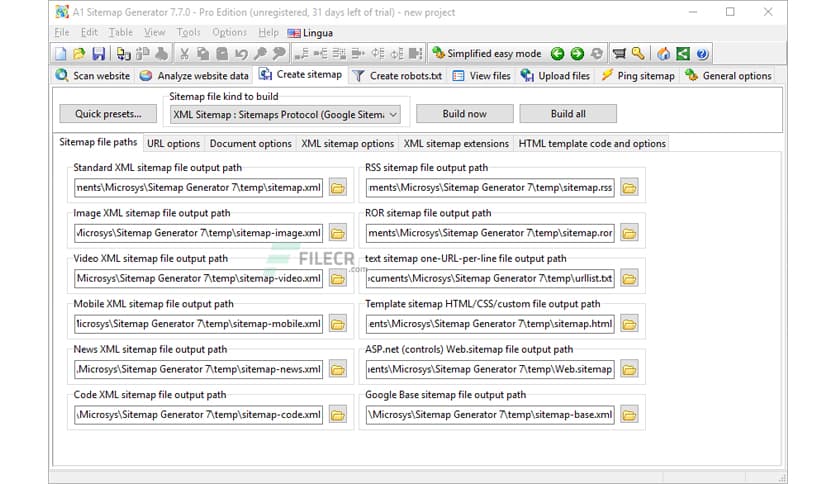The height and width of the screenshot is (484, 836).
Task: Click the Cut scissors icon
Action: (184, 54)
